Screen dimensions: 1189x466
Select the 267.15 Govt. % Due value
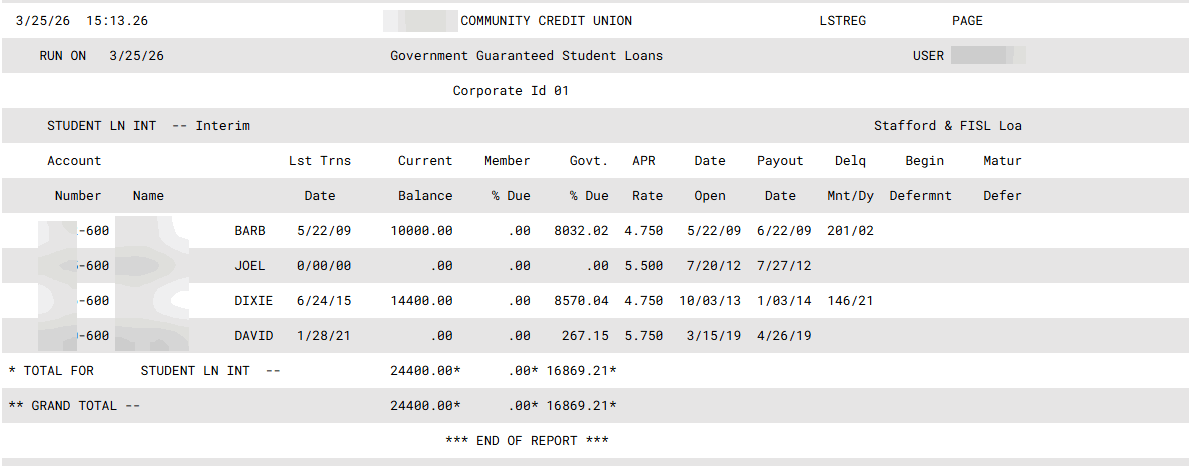click(585, 336)
